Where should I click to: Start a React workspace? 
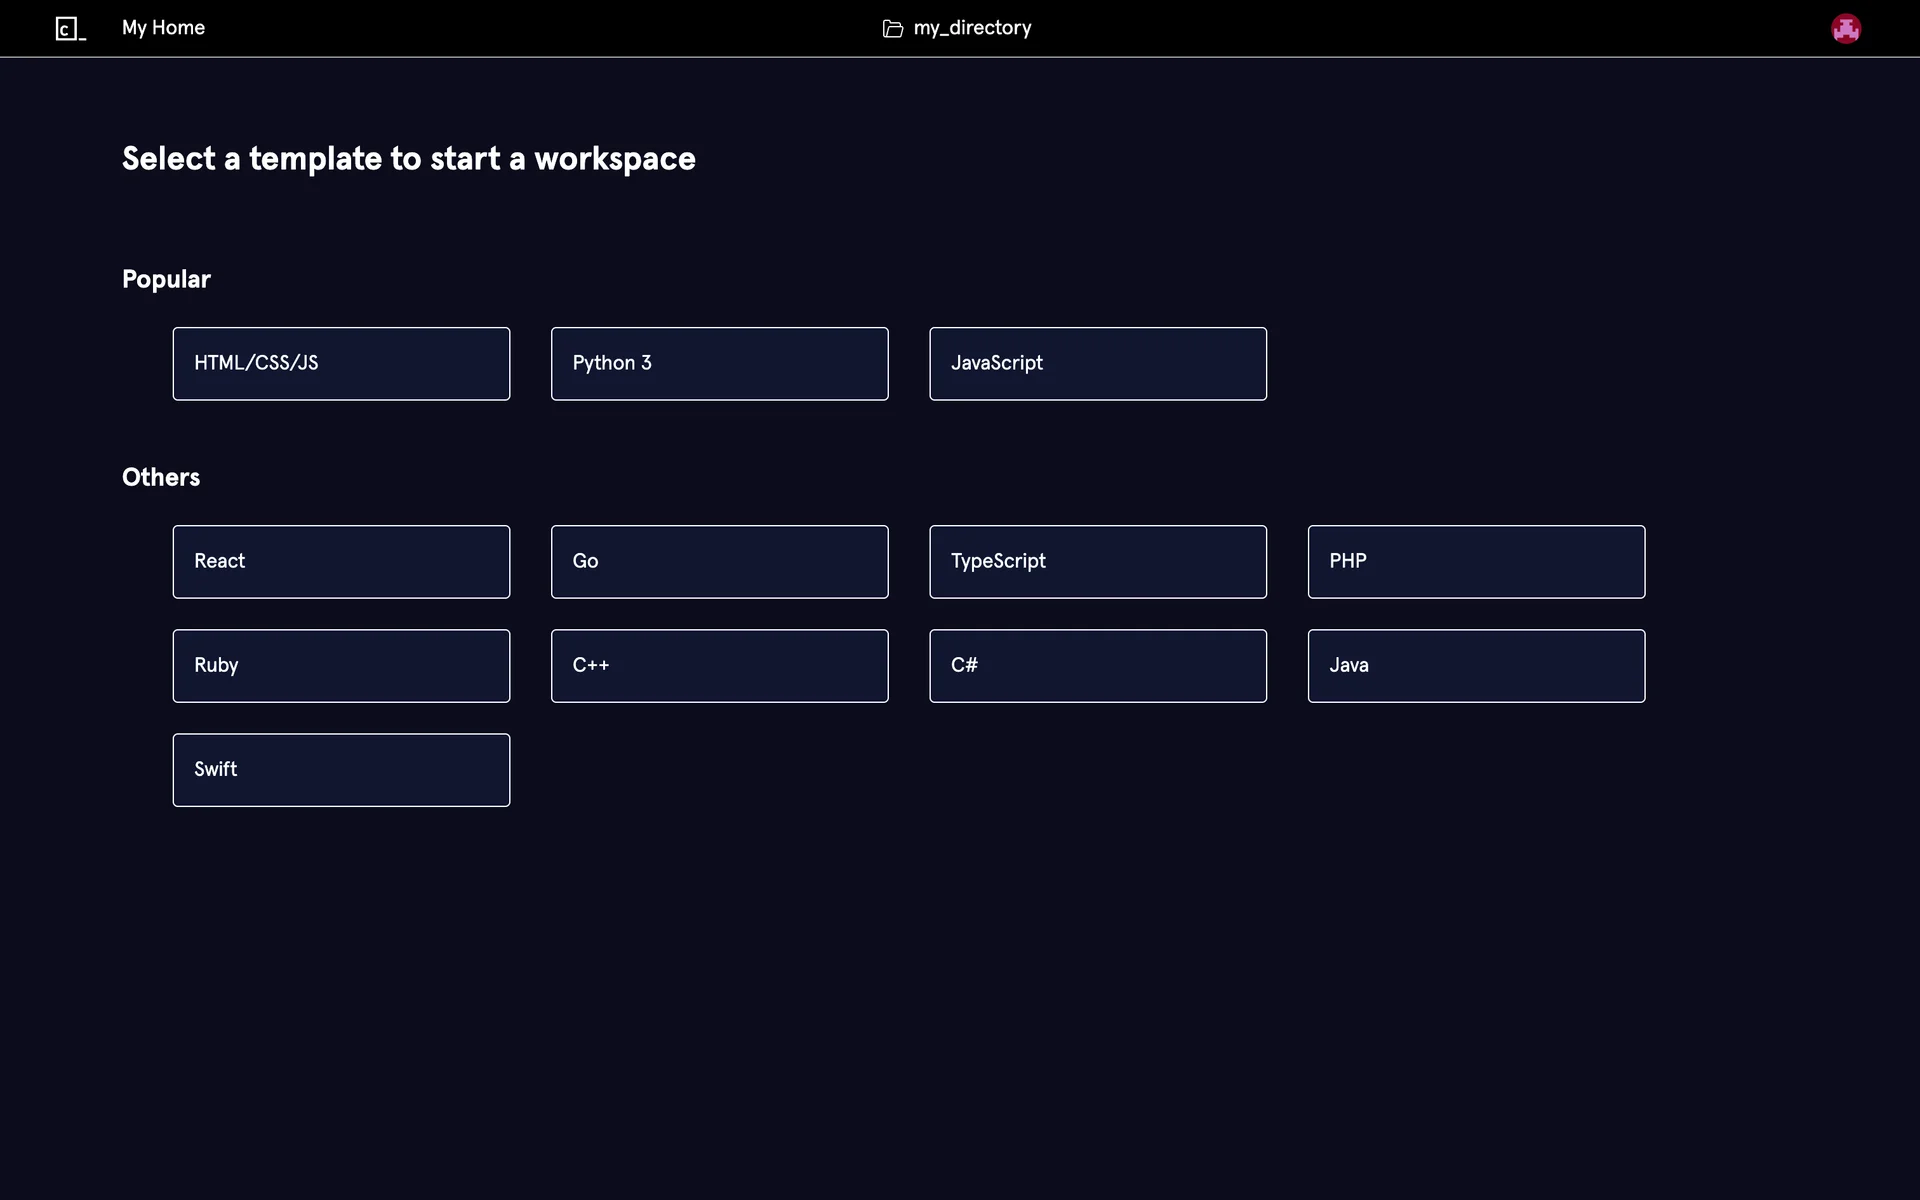341,562
